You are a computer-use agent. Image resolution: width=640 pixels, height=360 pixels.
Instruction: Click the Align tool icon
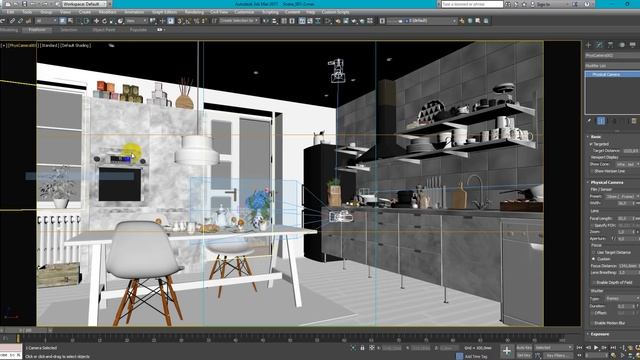275,21
